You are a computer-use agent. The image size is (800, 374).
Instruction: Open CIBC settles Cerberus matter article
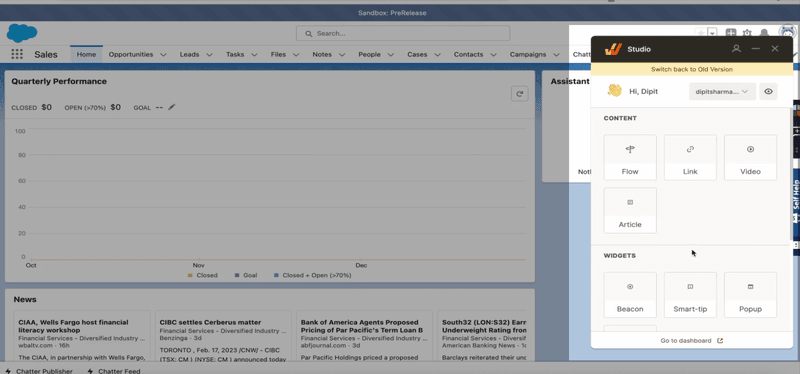pos(210,322)
